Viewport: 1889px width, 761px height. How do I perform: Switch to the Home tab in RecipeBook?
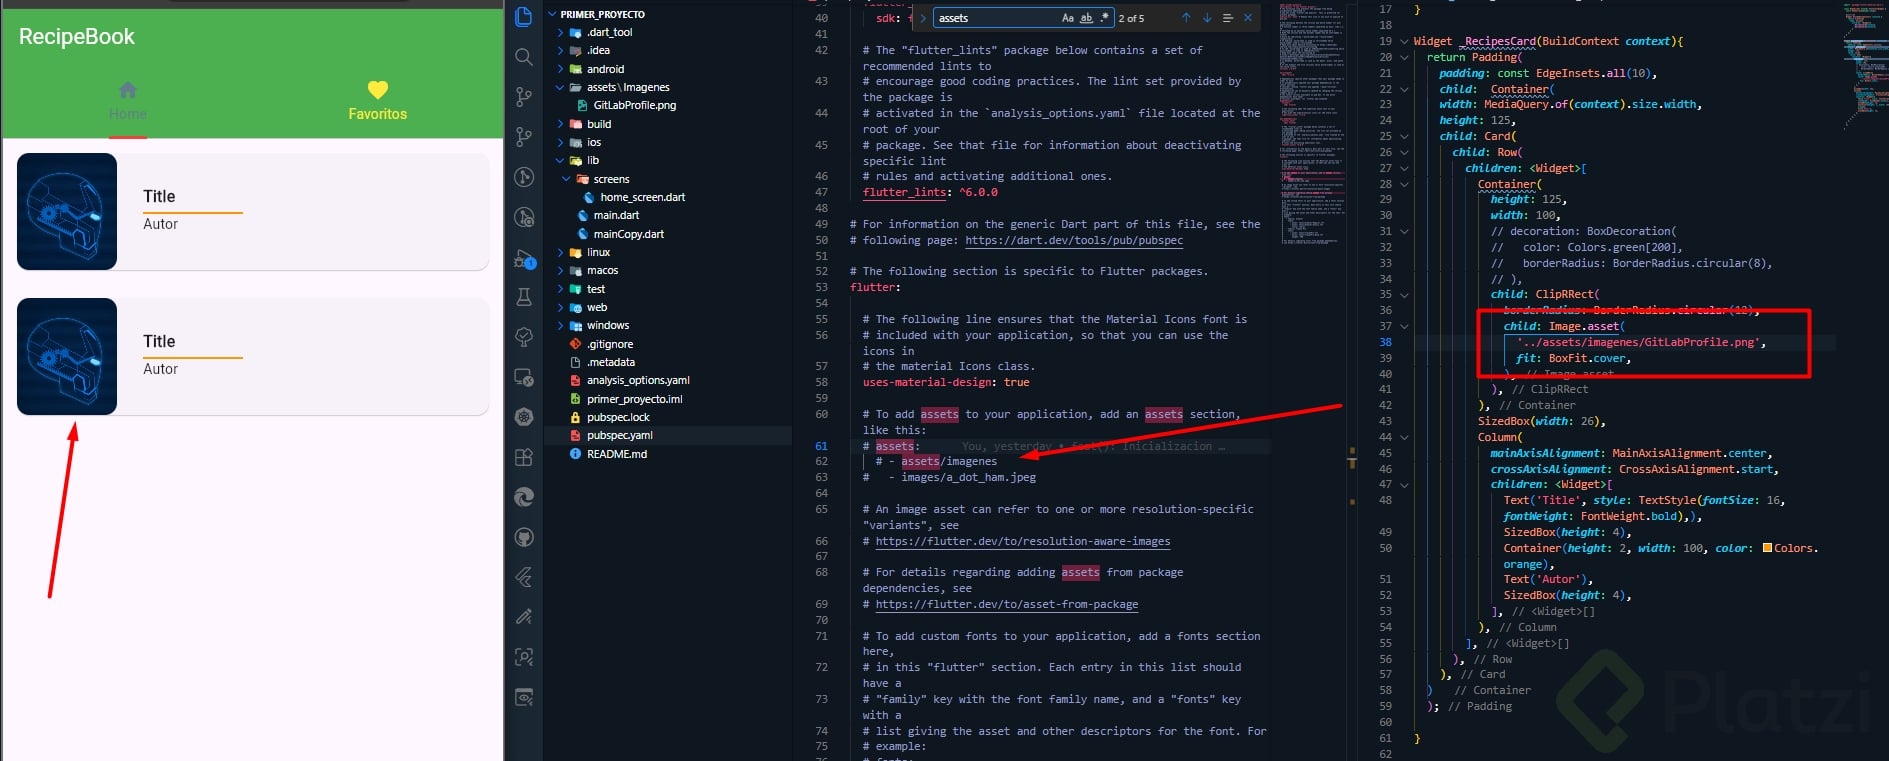point(127,101)
